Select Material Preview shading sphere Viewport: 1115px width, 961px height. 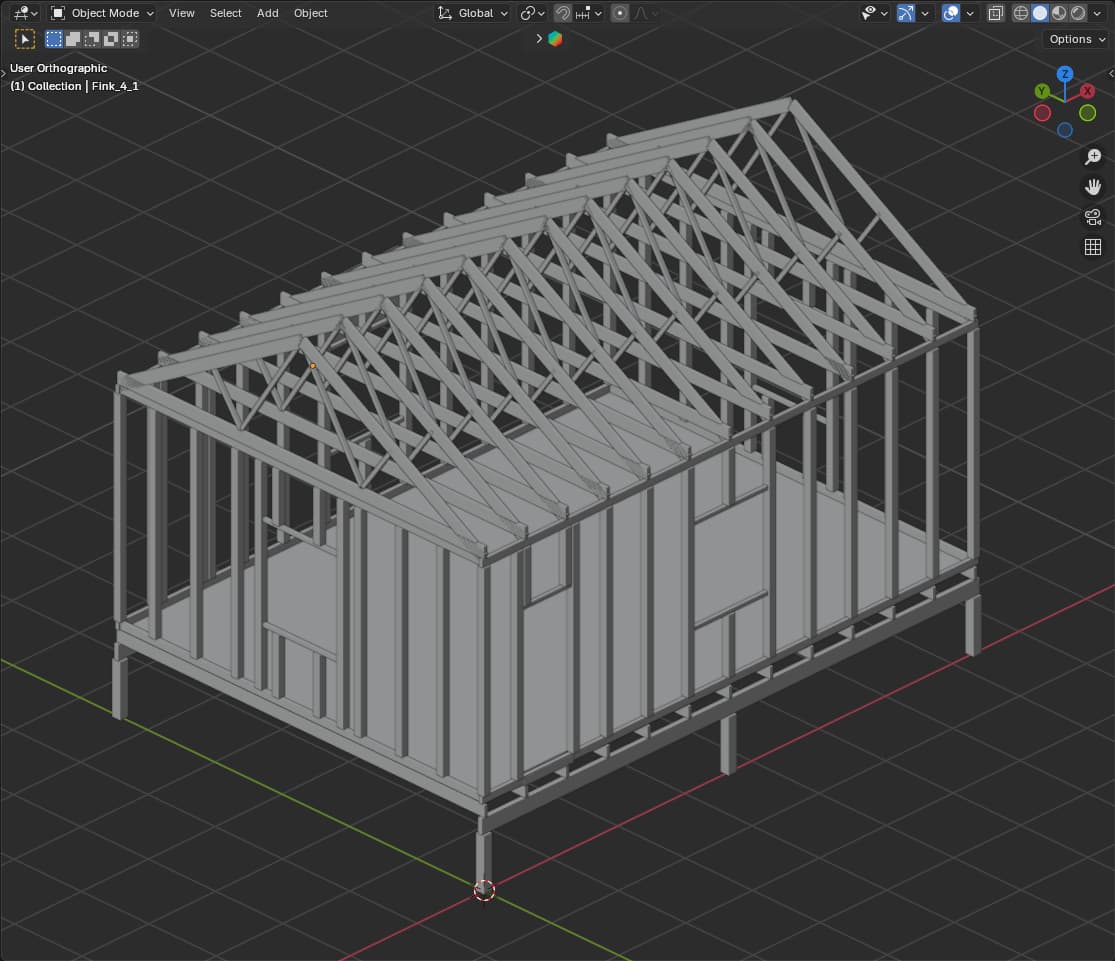coord(1058,13)
